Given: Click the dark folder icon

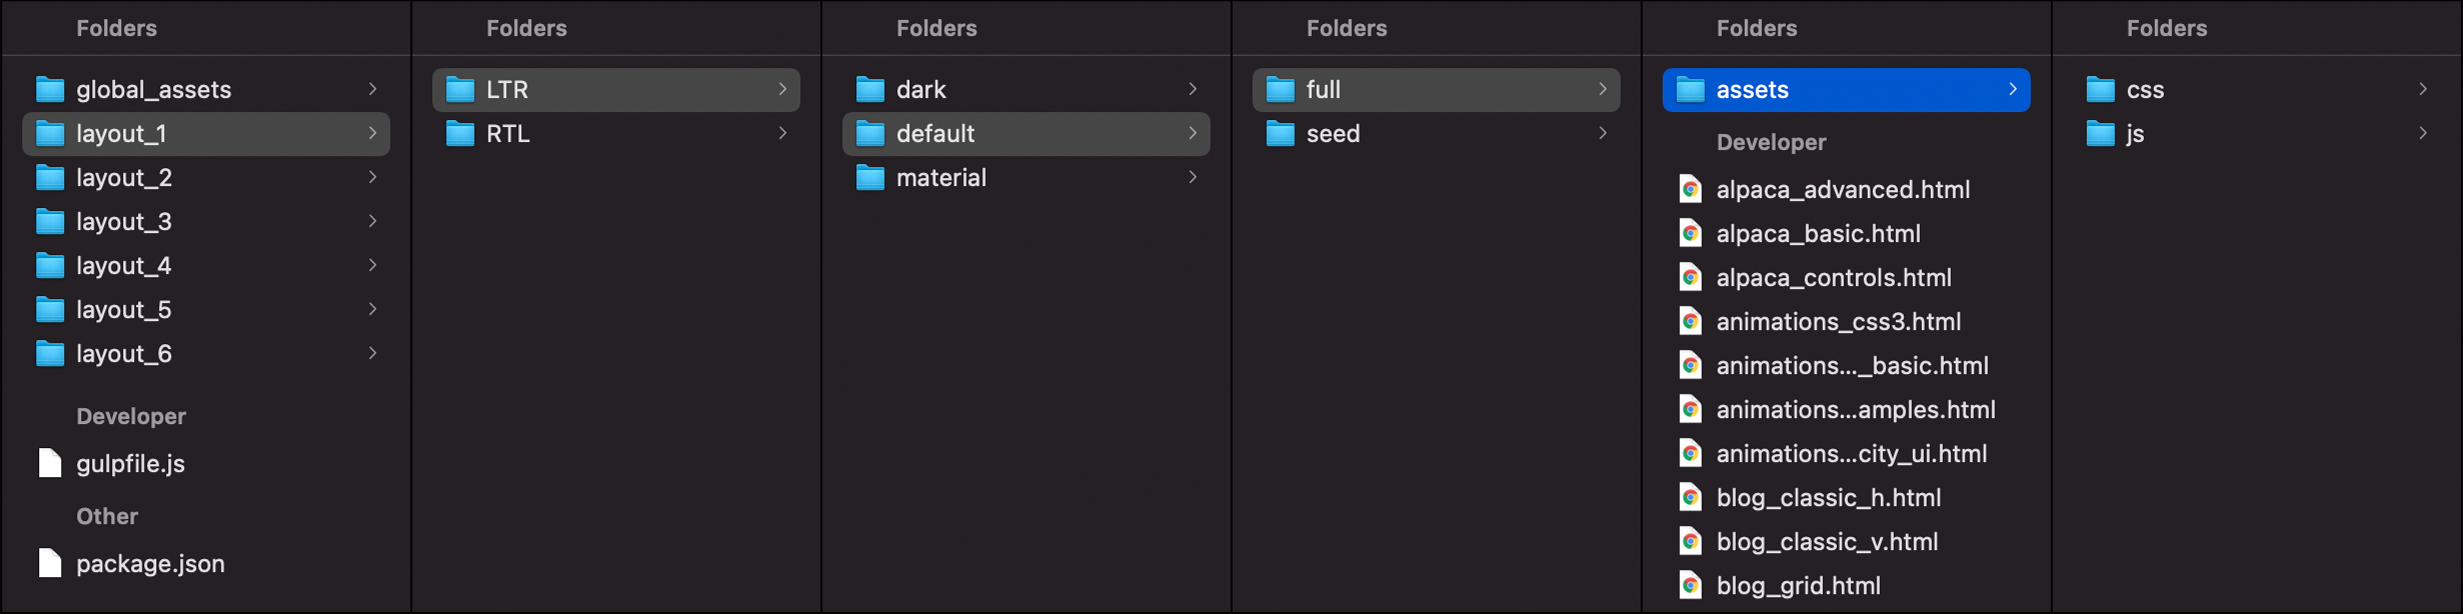Looking at the screenshot, I should tap(870, 90).
